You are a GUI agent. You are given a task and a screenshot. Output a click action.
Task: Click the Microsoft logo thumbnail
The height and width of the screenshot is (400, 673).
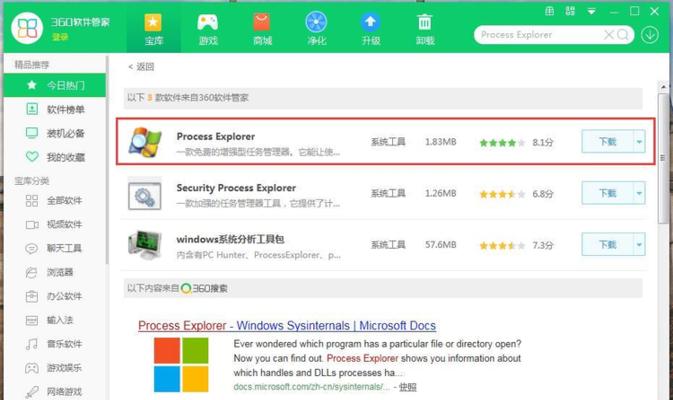(x=181, y=364)
